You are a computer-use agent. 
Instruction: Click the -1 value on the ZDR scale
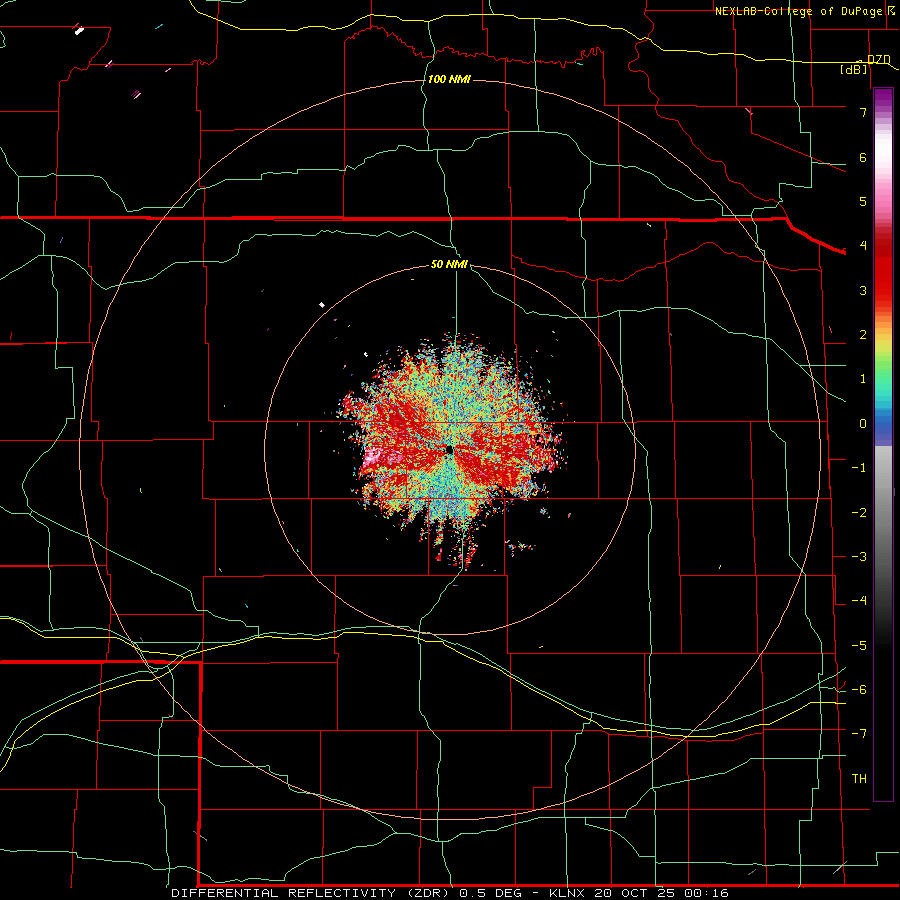(859, 468)
